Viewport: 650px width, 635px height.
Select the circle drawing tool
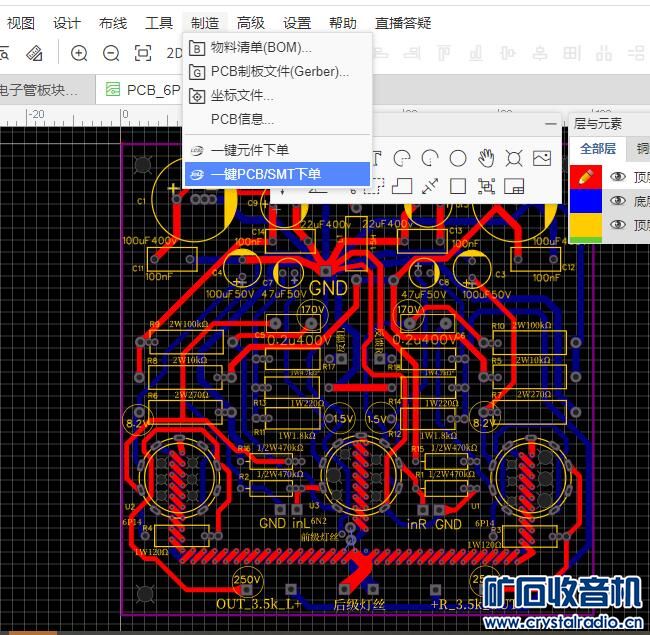[458, 158]
